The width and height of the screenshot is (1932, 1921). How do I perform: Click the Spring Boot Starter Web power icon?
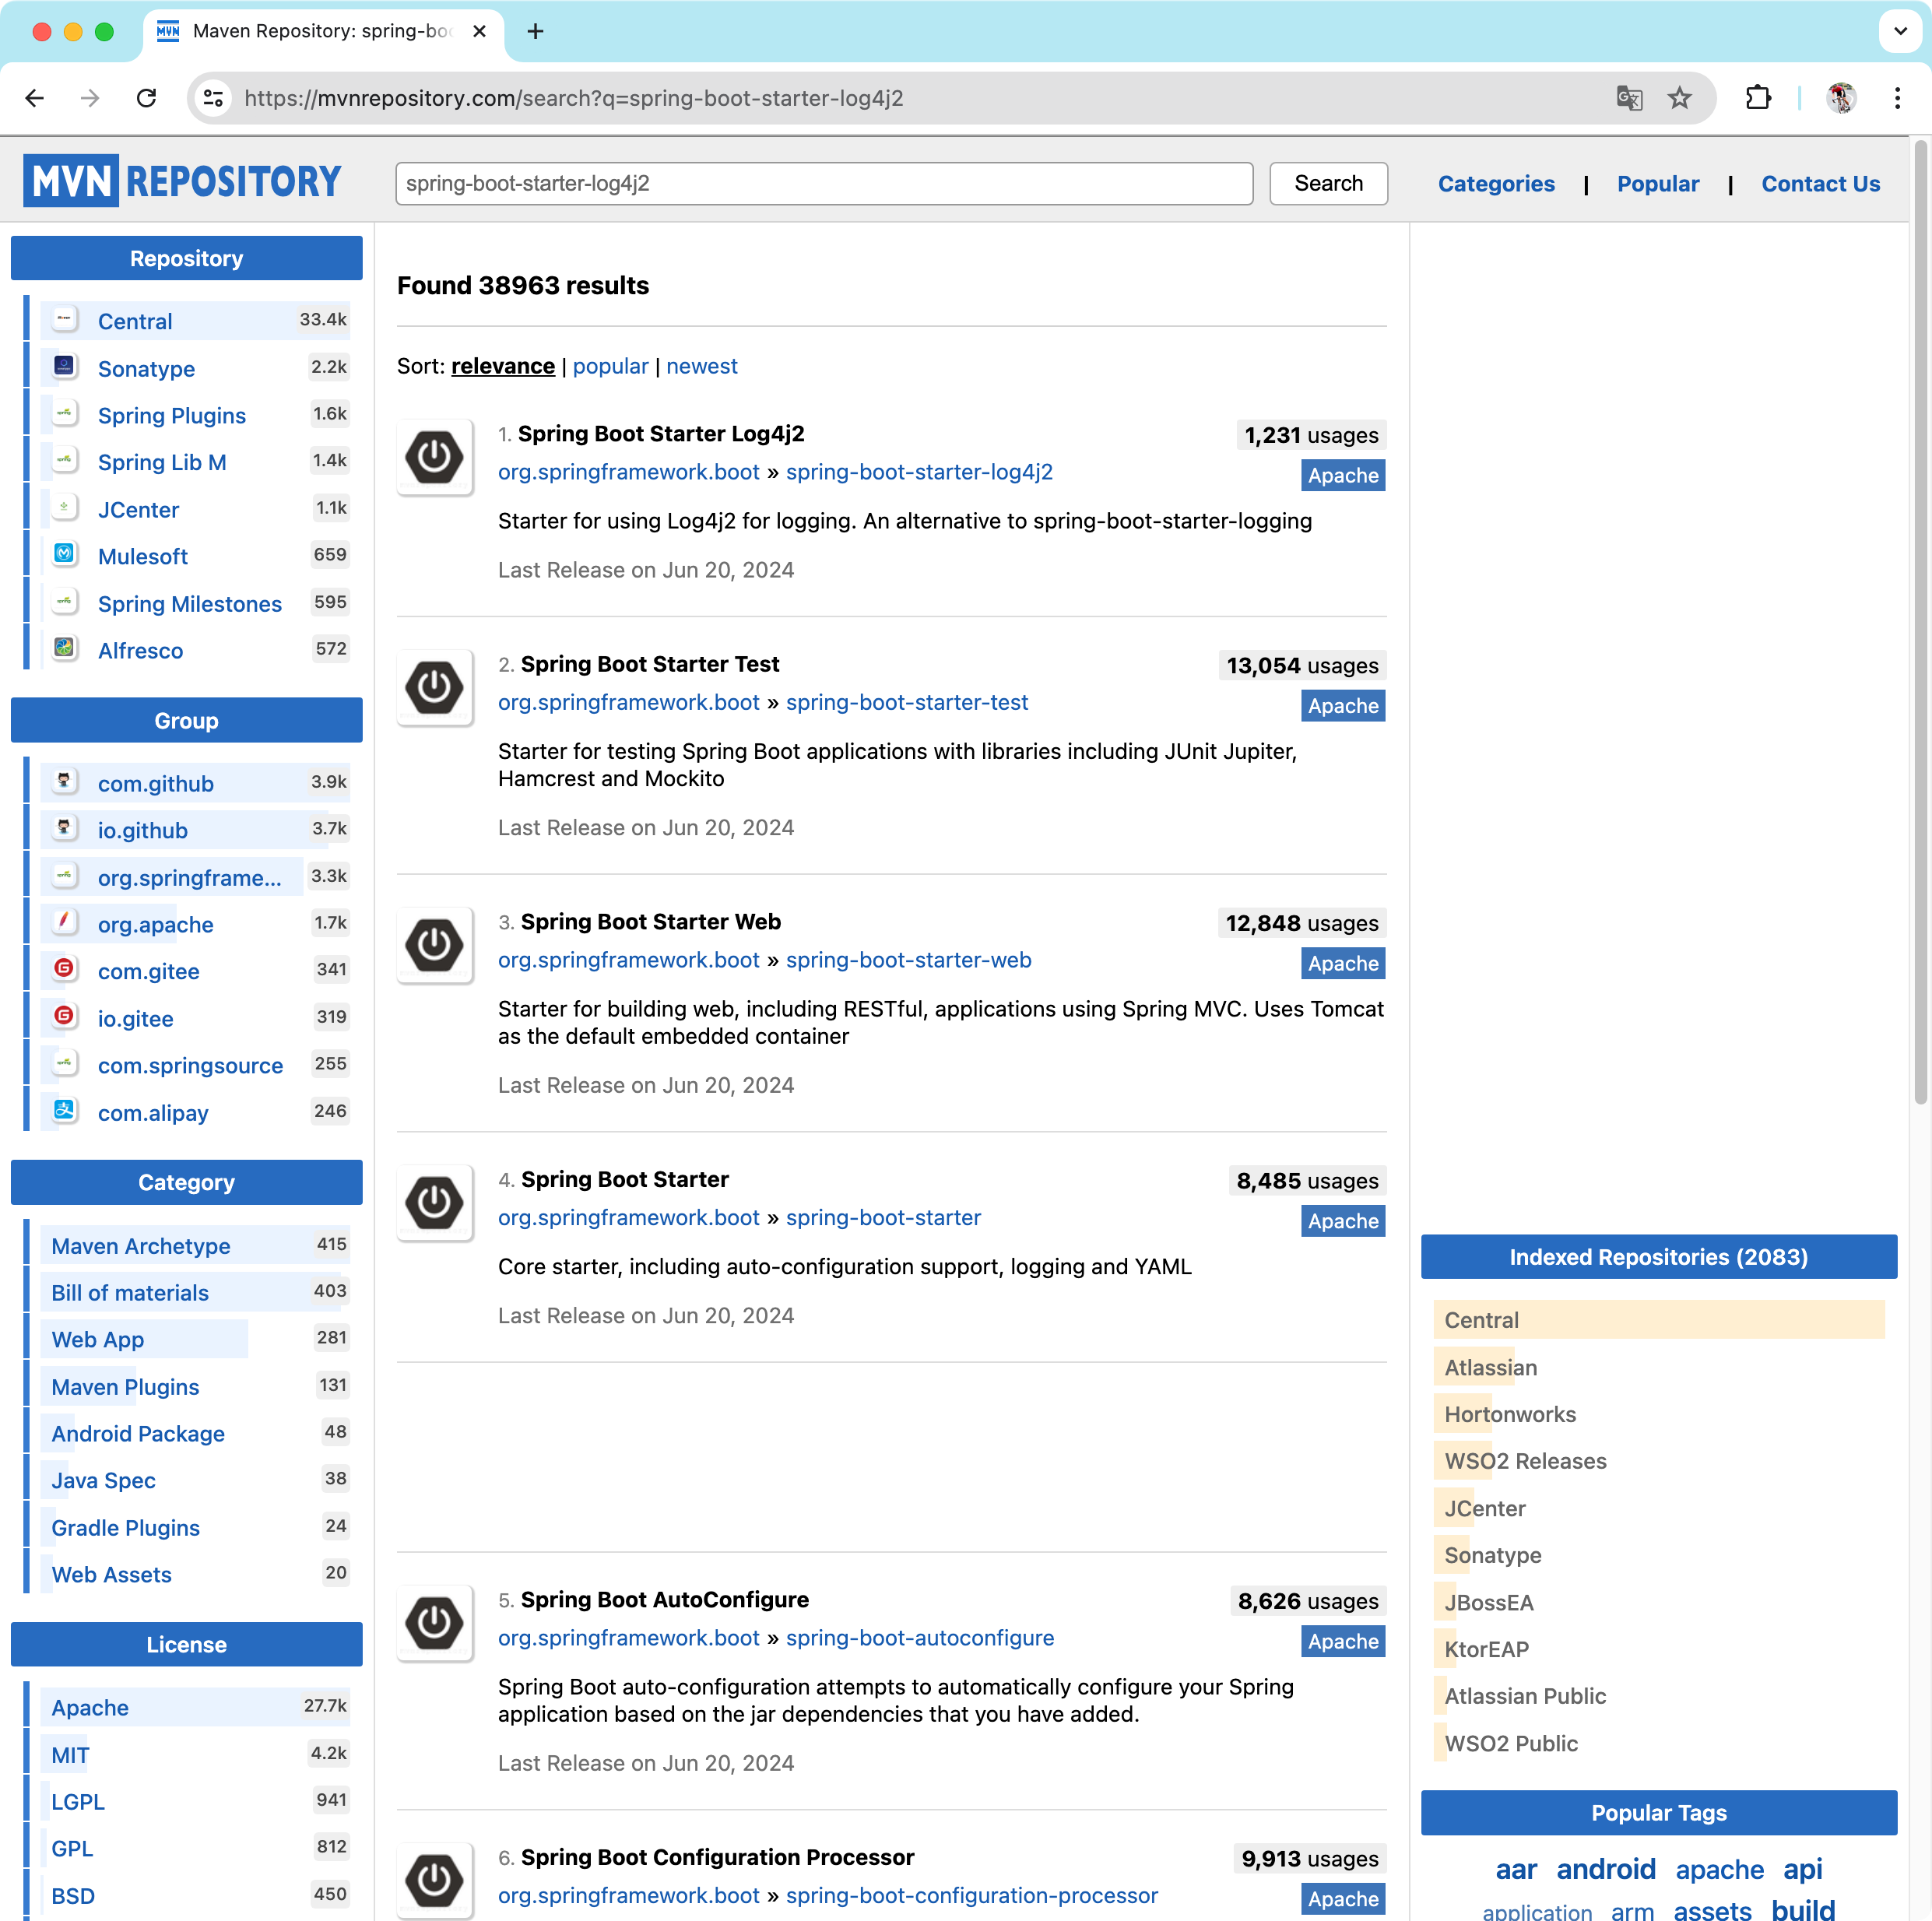pyautogui.click(x=434, y=945)
